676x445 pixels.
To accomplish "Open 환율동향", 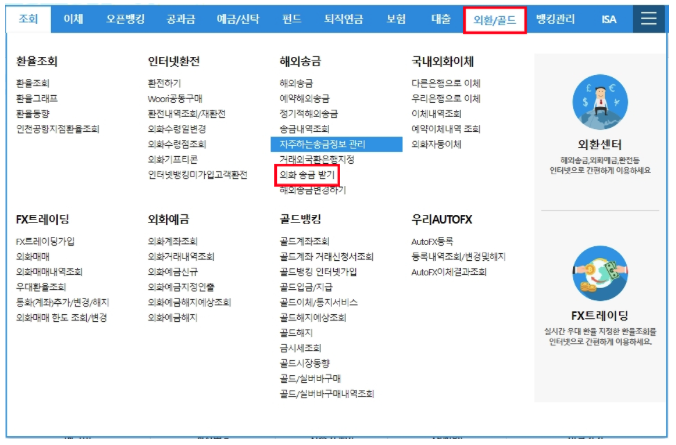I will click(x=33, y=114).
